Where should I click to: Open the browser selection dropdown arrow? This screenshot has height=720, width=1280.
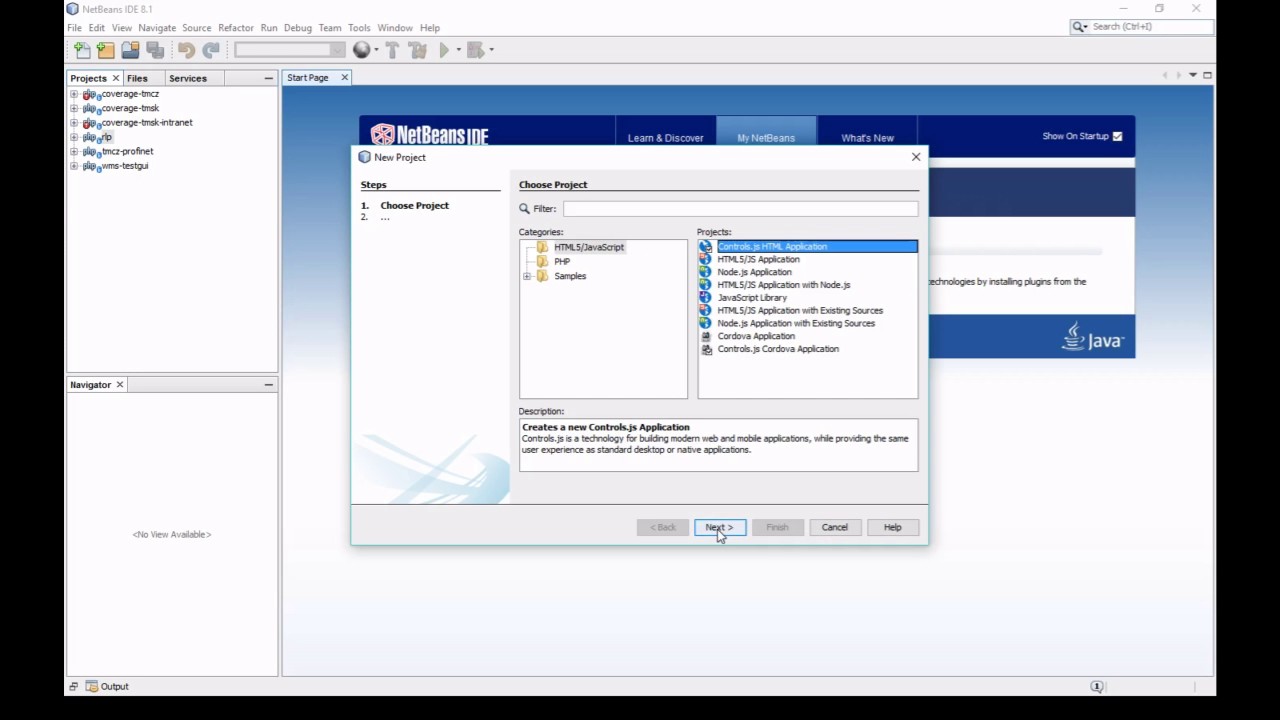376,50
